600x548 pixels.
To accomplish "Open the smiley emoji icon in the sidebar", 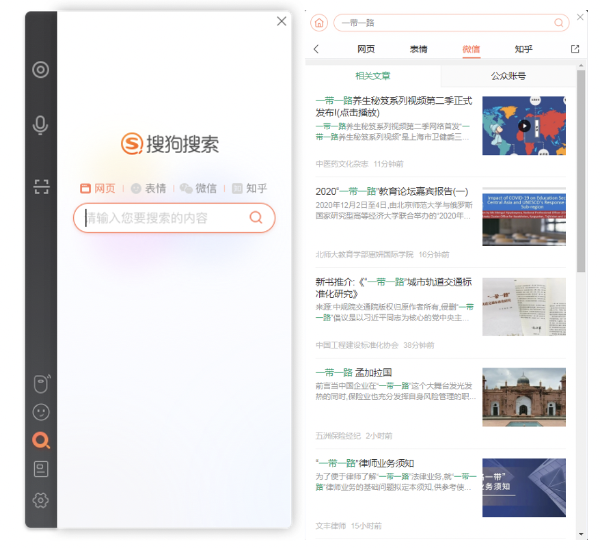I will [x=41, y=412].
